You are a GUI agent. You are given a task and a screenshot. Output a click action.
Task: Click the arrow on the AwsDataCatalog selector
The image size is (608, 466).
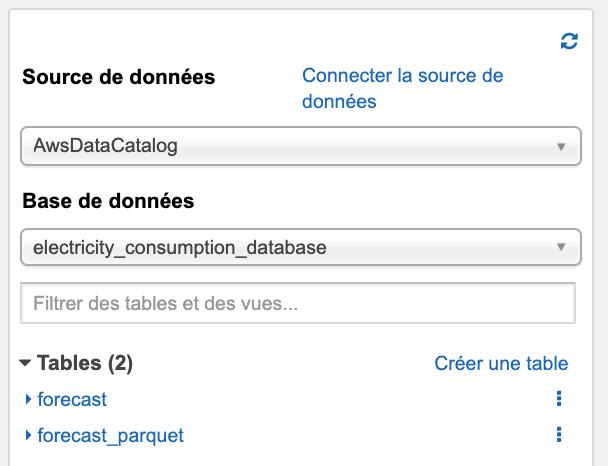tap(562, 147)
